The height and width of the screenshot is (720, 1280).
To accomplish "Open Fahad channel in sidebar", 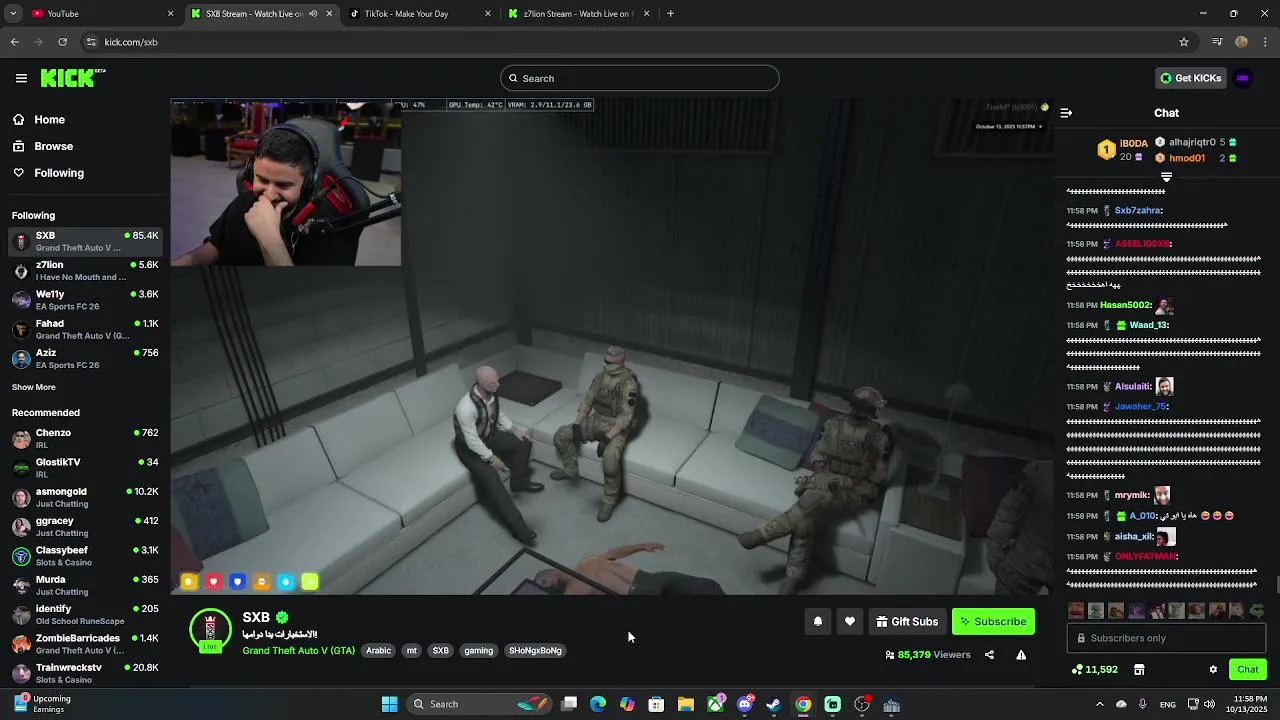I will pos(85,329).
